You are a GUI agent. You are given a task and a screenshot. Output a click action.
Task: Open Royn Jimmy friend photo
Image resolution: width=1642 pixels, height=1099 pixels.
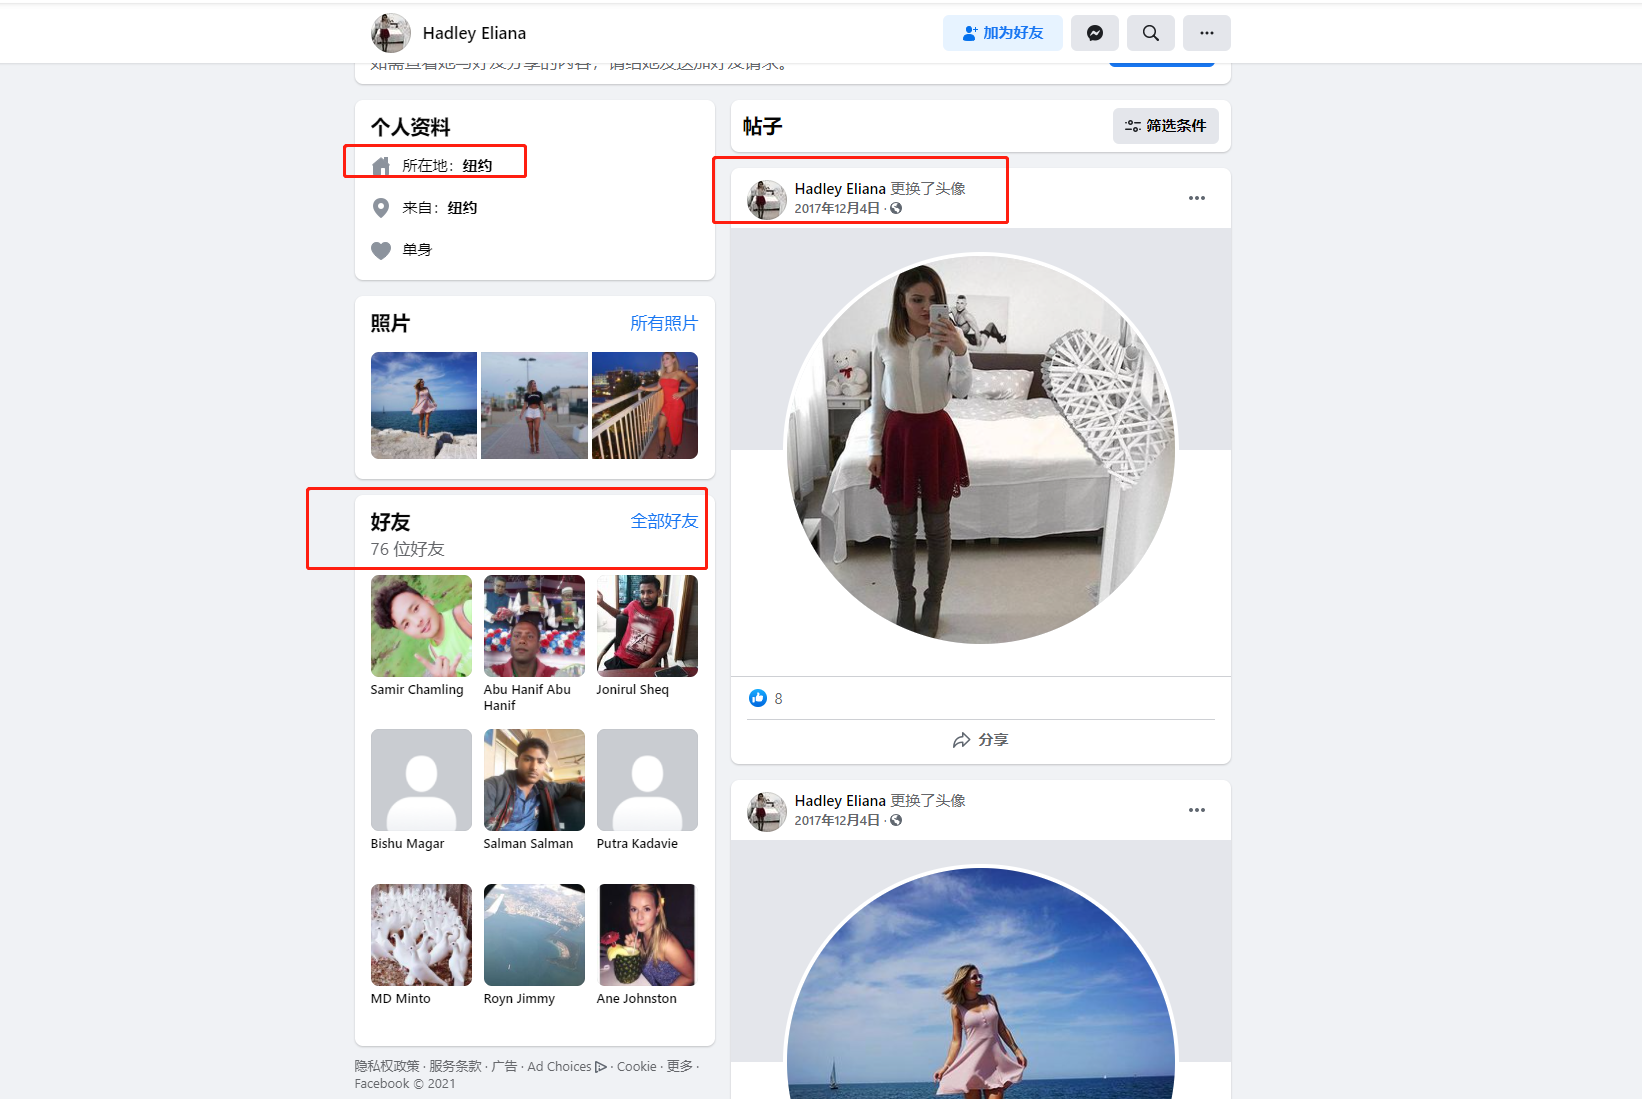534,935
